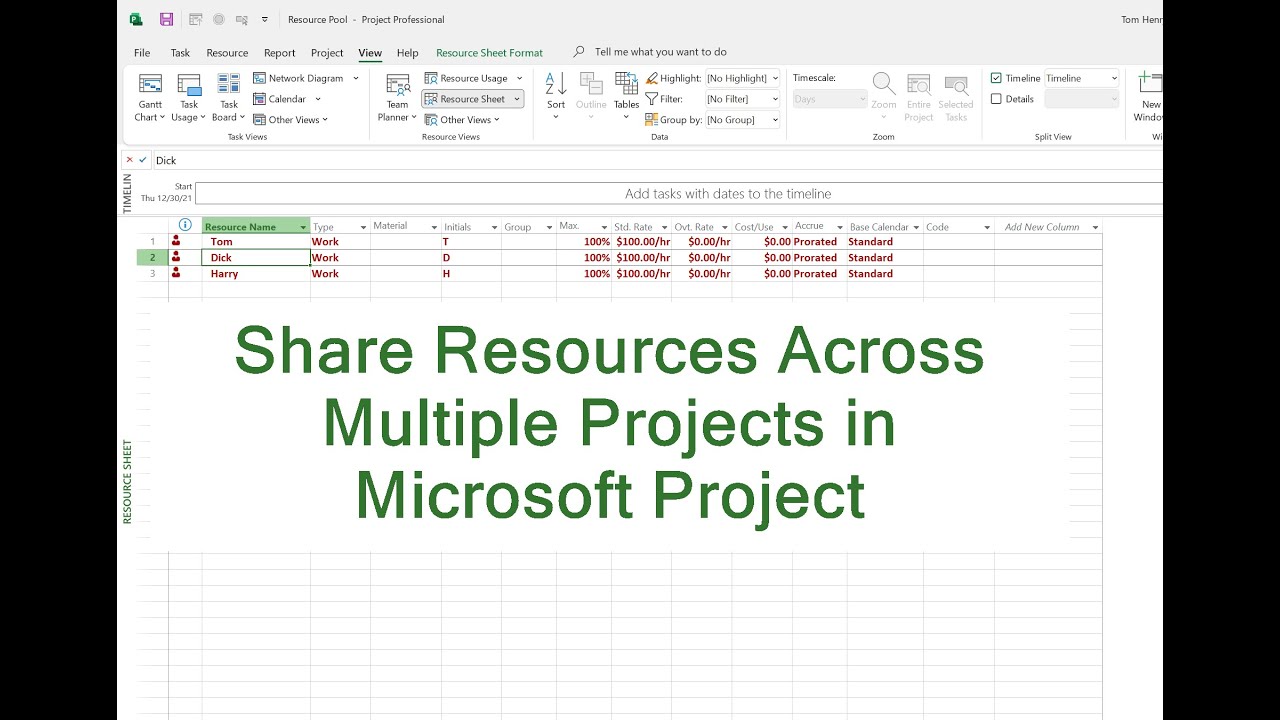Click the Group column header
This screenshot has height=720, width=1280.
click(529, 227)
